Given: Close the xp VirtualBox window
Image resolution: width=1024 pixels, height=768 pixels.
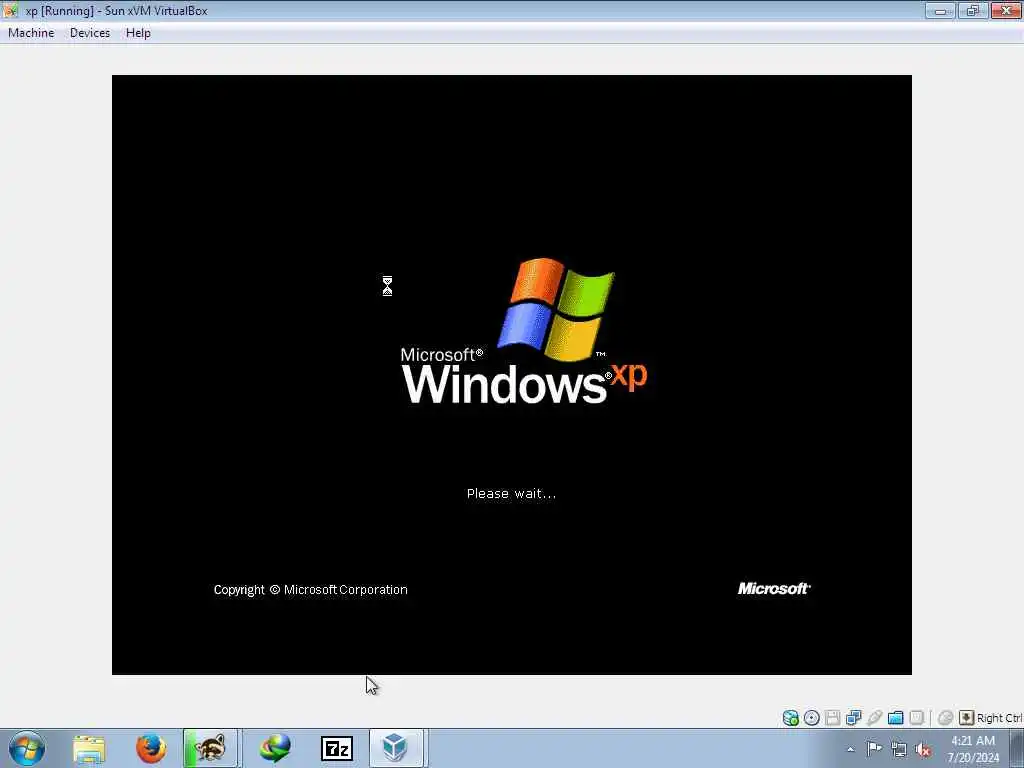Looking at the screenshot, I should 1006,10.
